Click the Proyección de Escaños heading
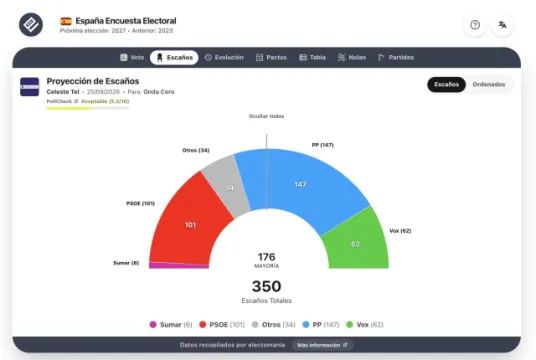 (x=93, y=81)
